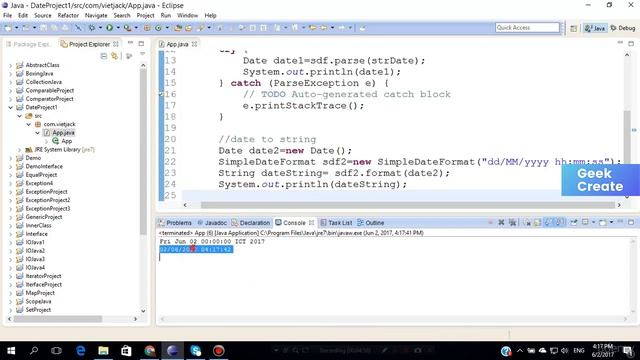
Task: Click the New Java Package icon
Action: click(x=147, y=28)
